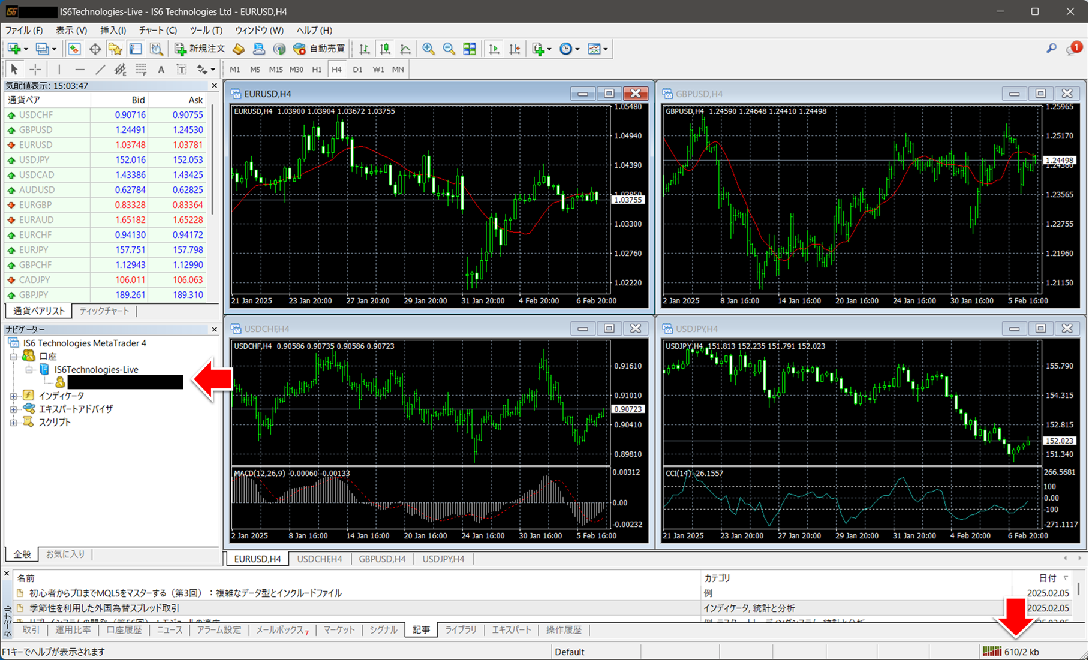This screenshot has width=1088, height=661.
Task: Click the 新規注文 new order button
Action: tap(200, 49)
